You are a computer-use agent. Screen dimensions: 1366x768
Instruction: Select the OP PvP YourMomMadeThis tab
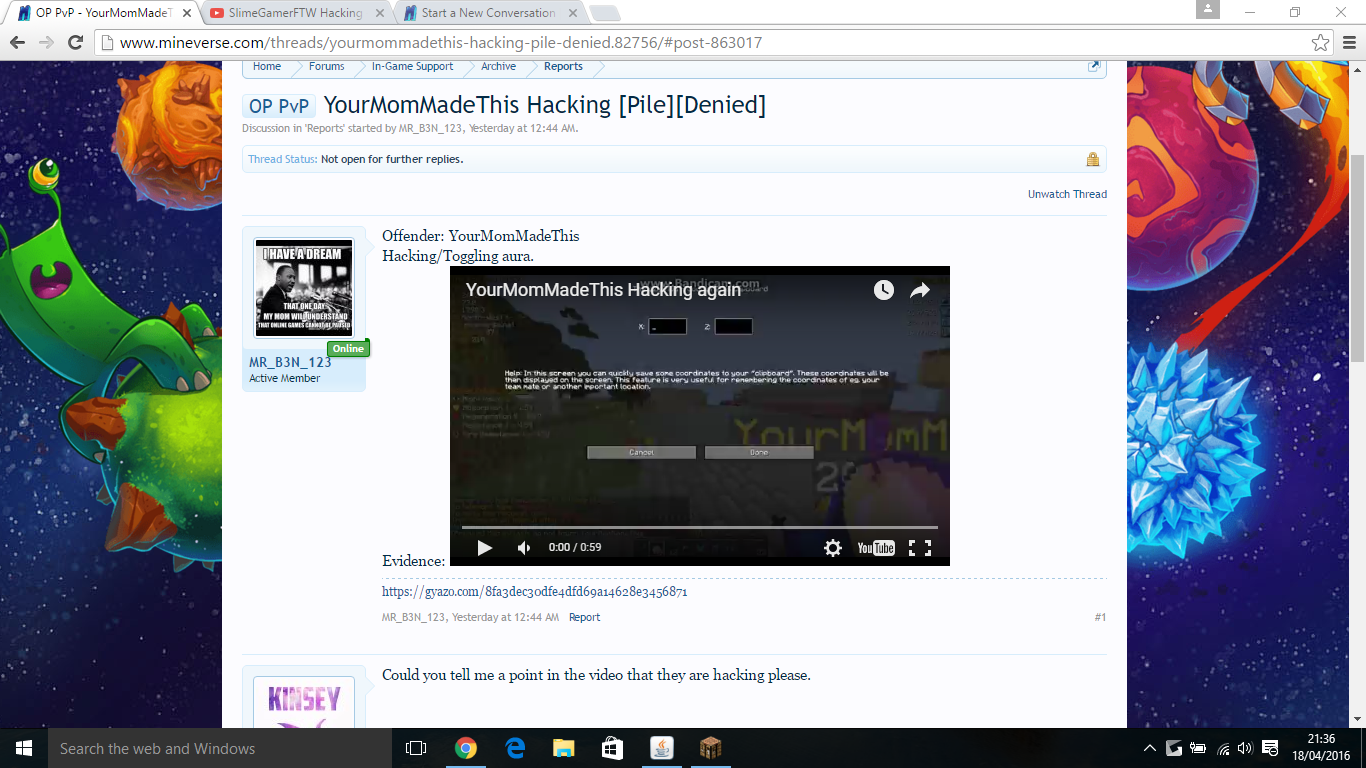click(x=105, y=13)
